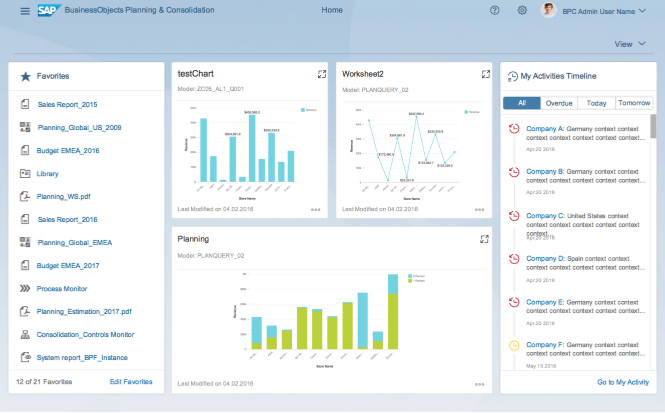This screenshot has height=413, width=665.
Task: Open the help question mark icon
Action: coord(495,10)
